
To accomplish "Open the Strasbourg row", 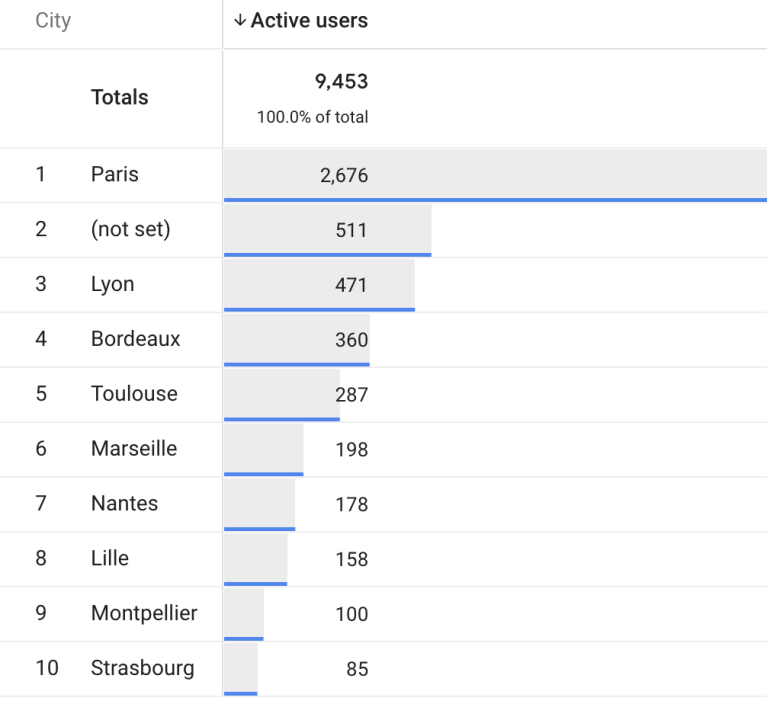I will click(x=142, y=668).
